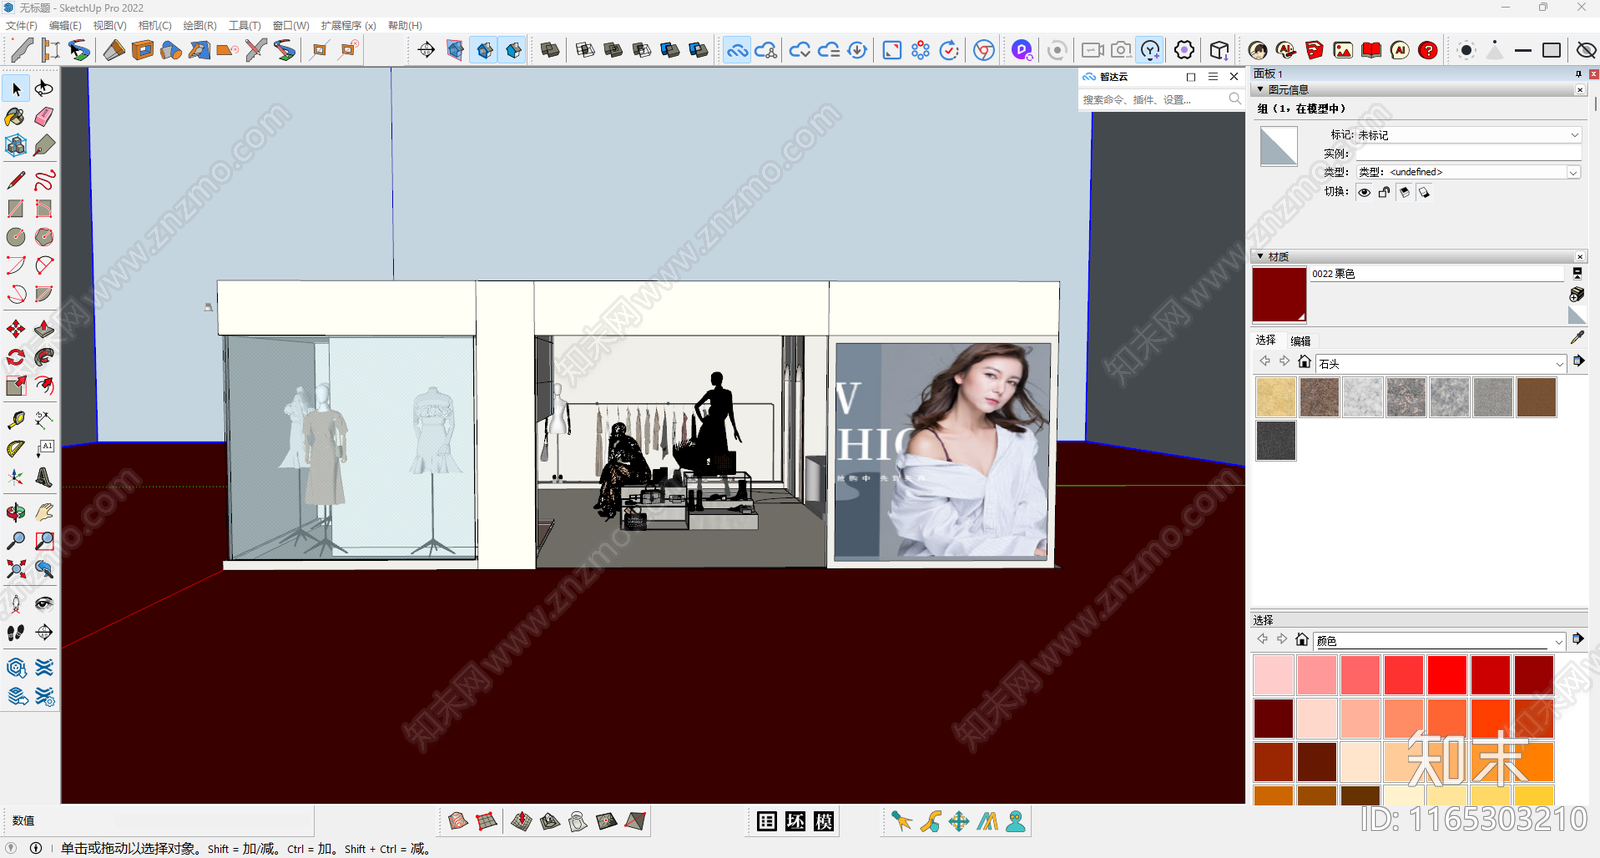Click the Zoom magnifier tool

(16, 540)
